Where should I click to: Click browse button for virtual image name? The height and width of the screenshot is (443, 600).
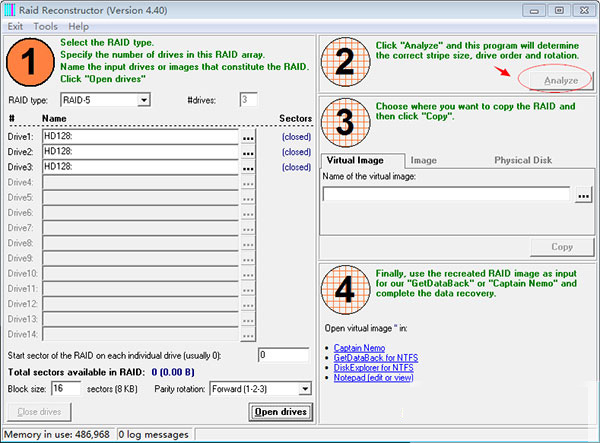[584, 195]
